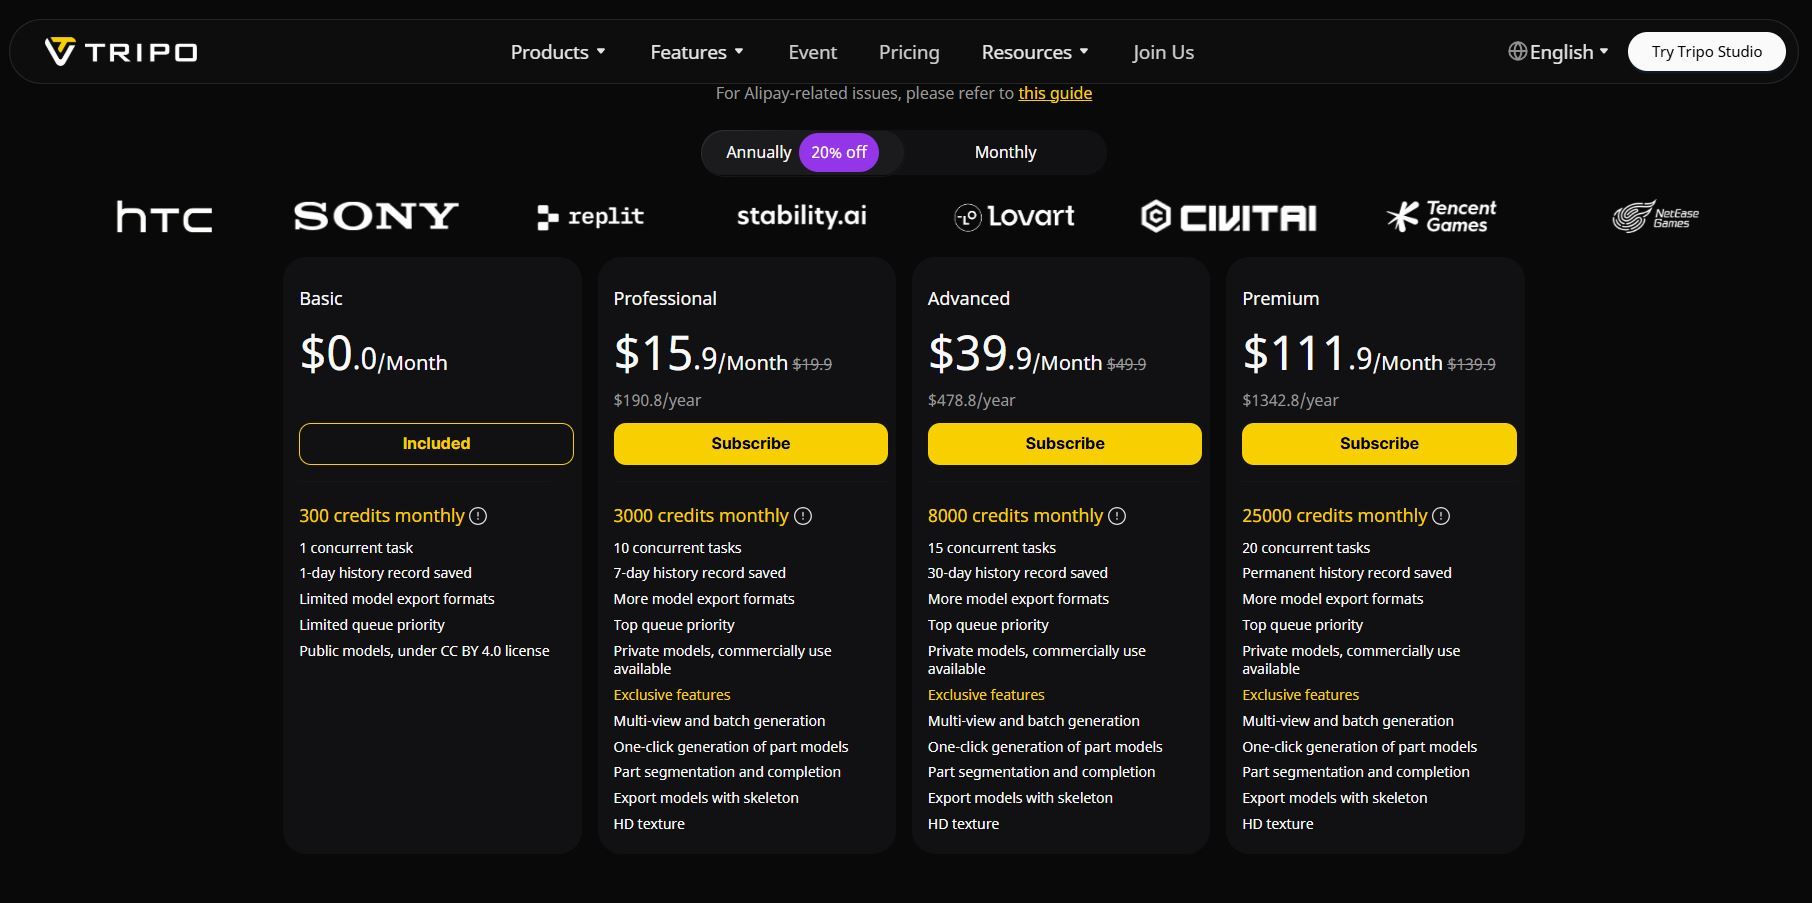Viewport: 1812px width, 903px height.
Task: Switch billing to Monthly
Action: (1005, 153)
